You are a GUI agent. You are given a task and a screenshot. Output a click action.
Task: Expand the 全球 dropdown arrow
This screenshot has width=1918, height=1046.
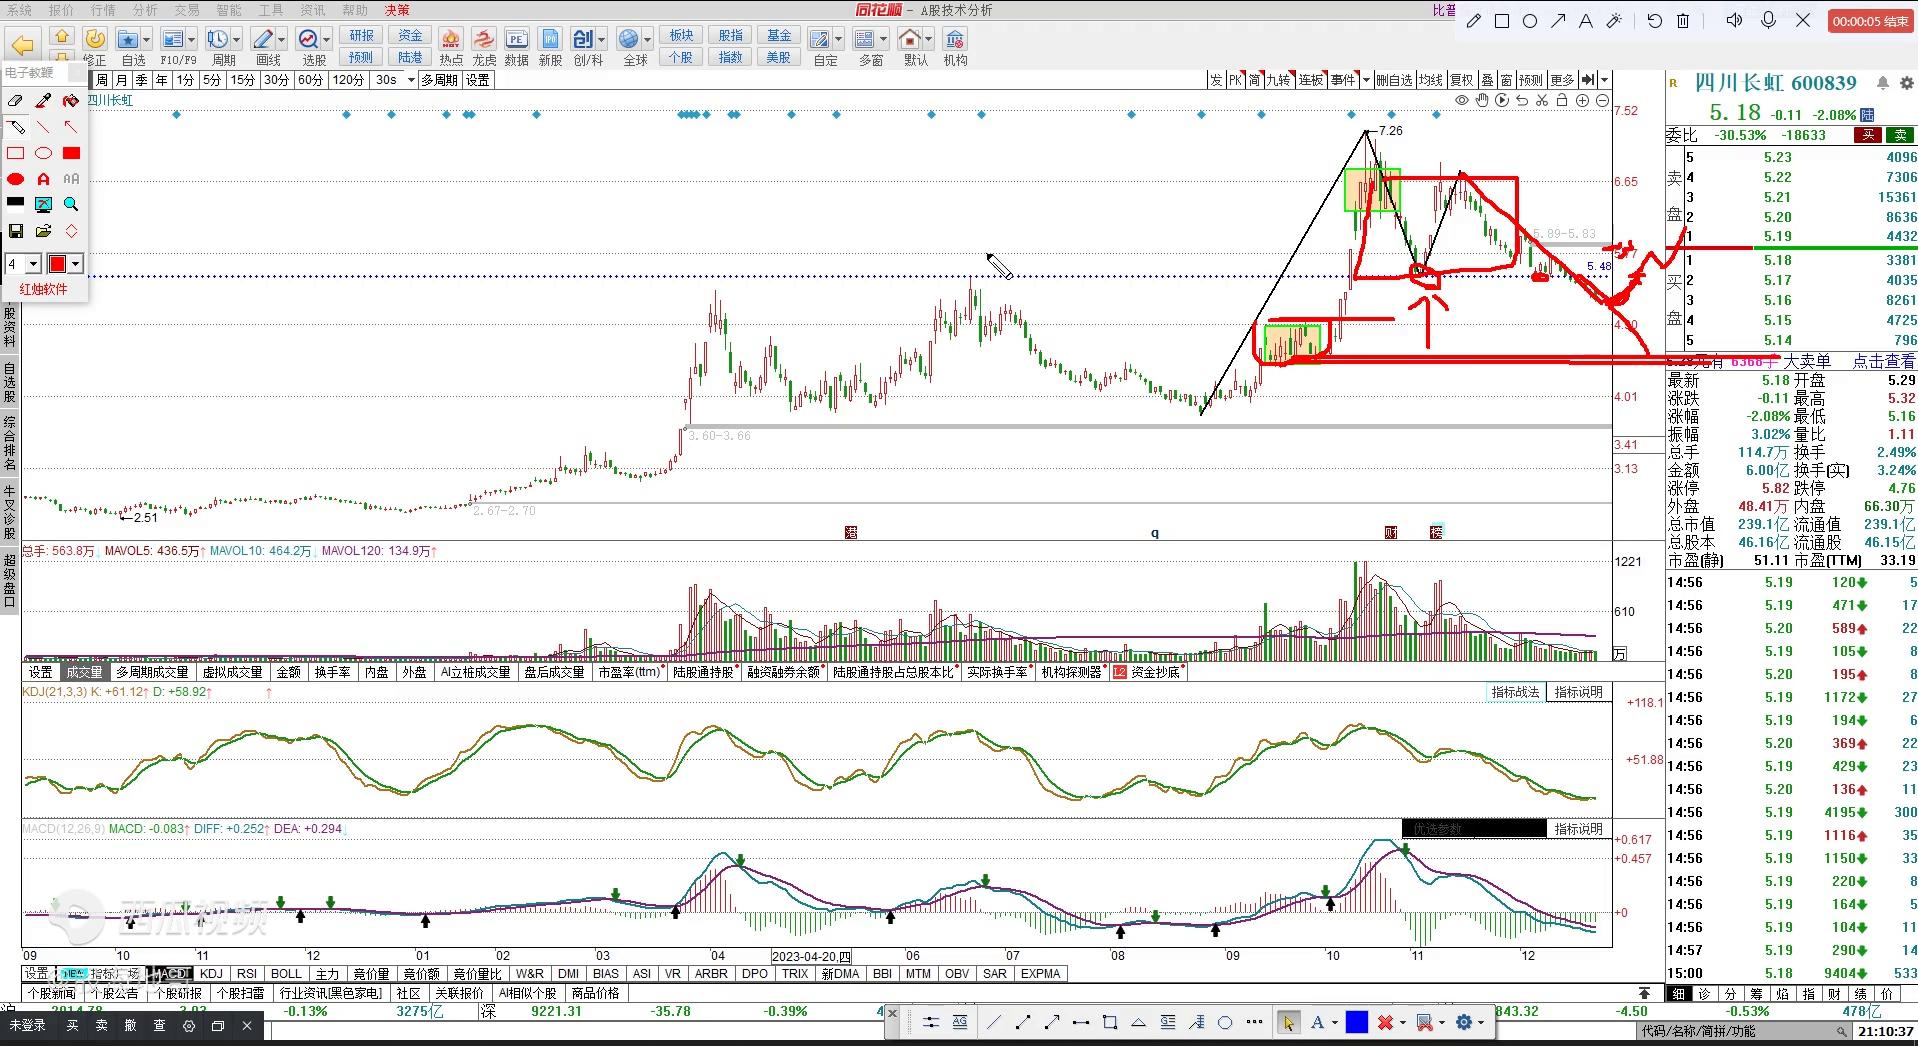pos(647,40)
